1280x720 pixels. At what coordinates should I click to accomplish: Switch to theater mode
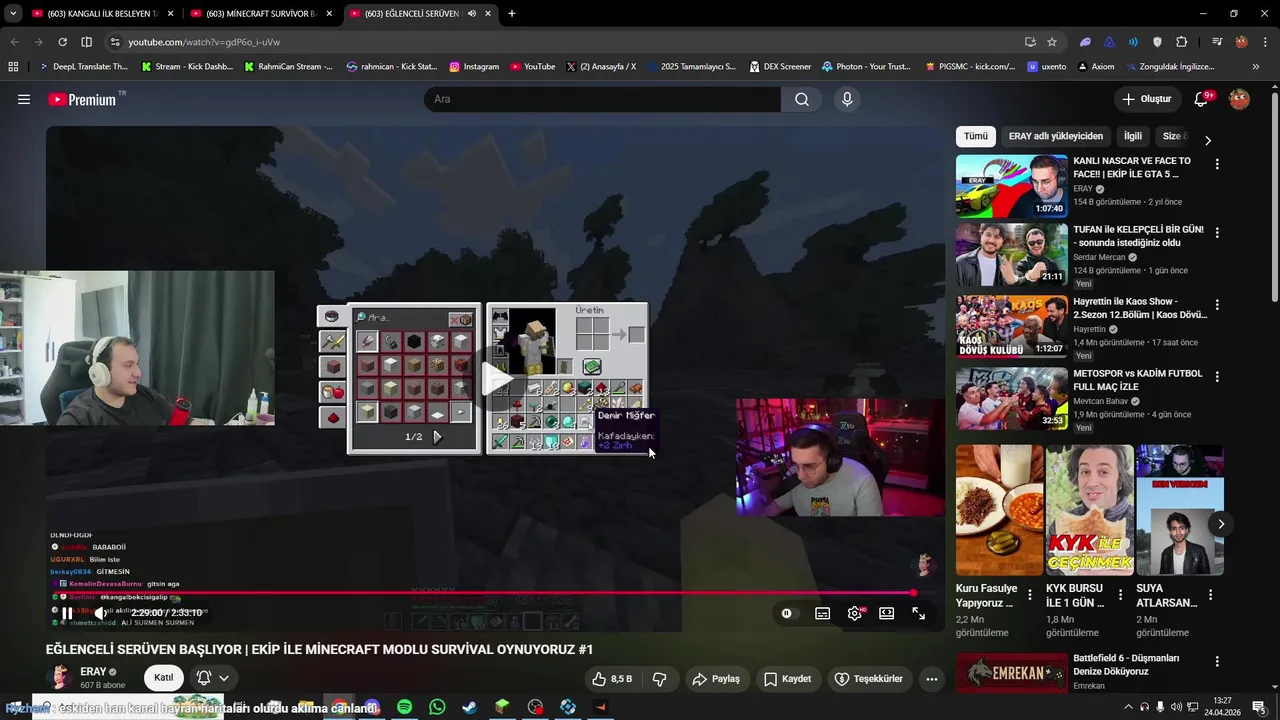coord(886,614)
